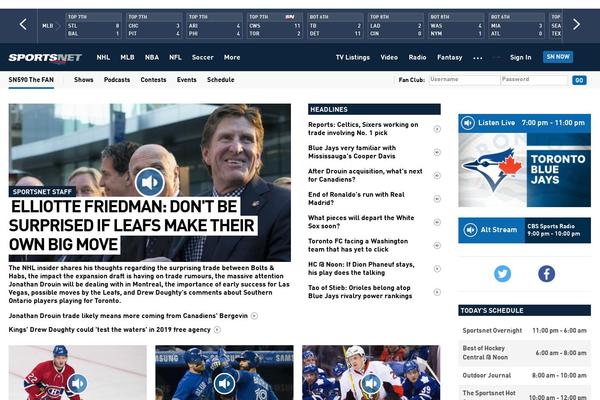Click the 'Sportsnet Overnight' schedule row
The width and height of the screenshot is (600, 400).
tap(525, 330)
